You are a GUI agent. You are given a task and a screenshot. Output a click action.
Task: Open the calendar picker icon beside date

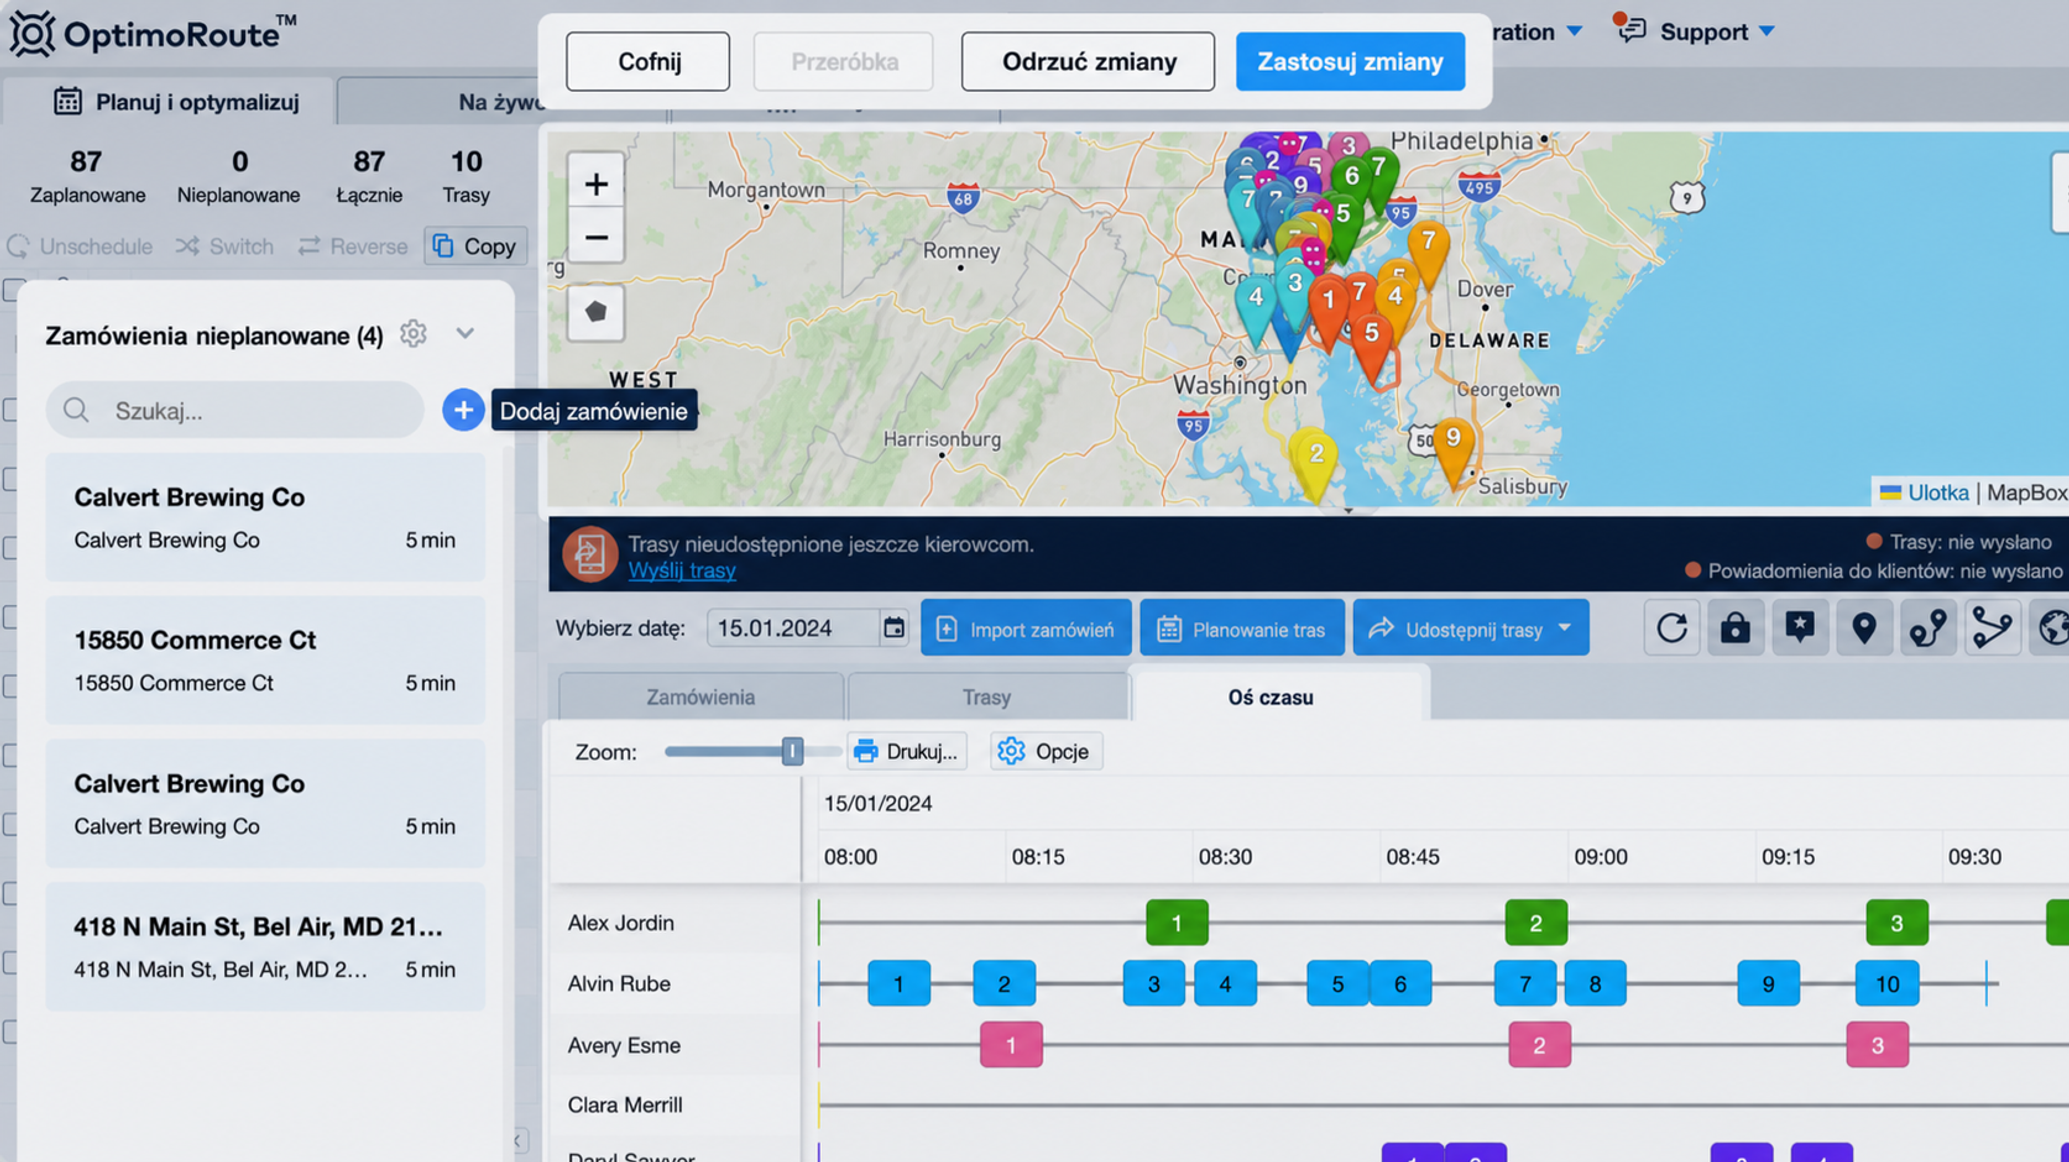pyautogui.click(x=894, y=628)
